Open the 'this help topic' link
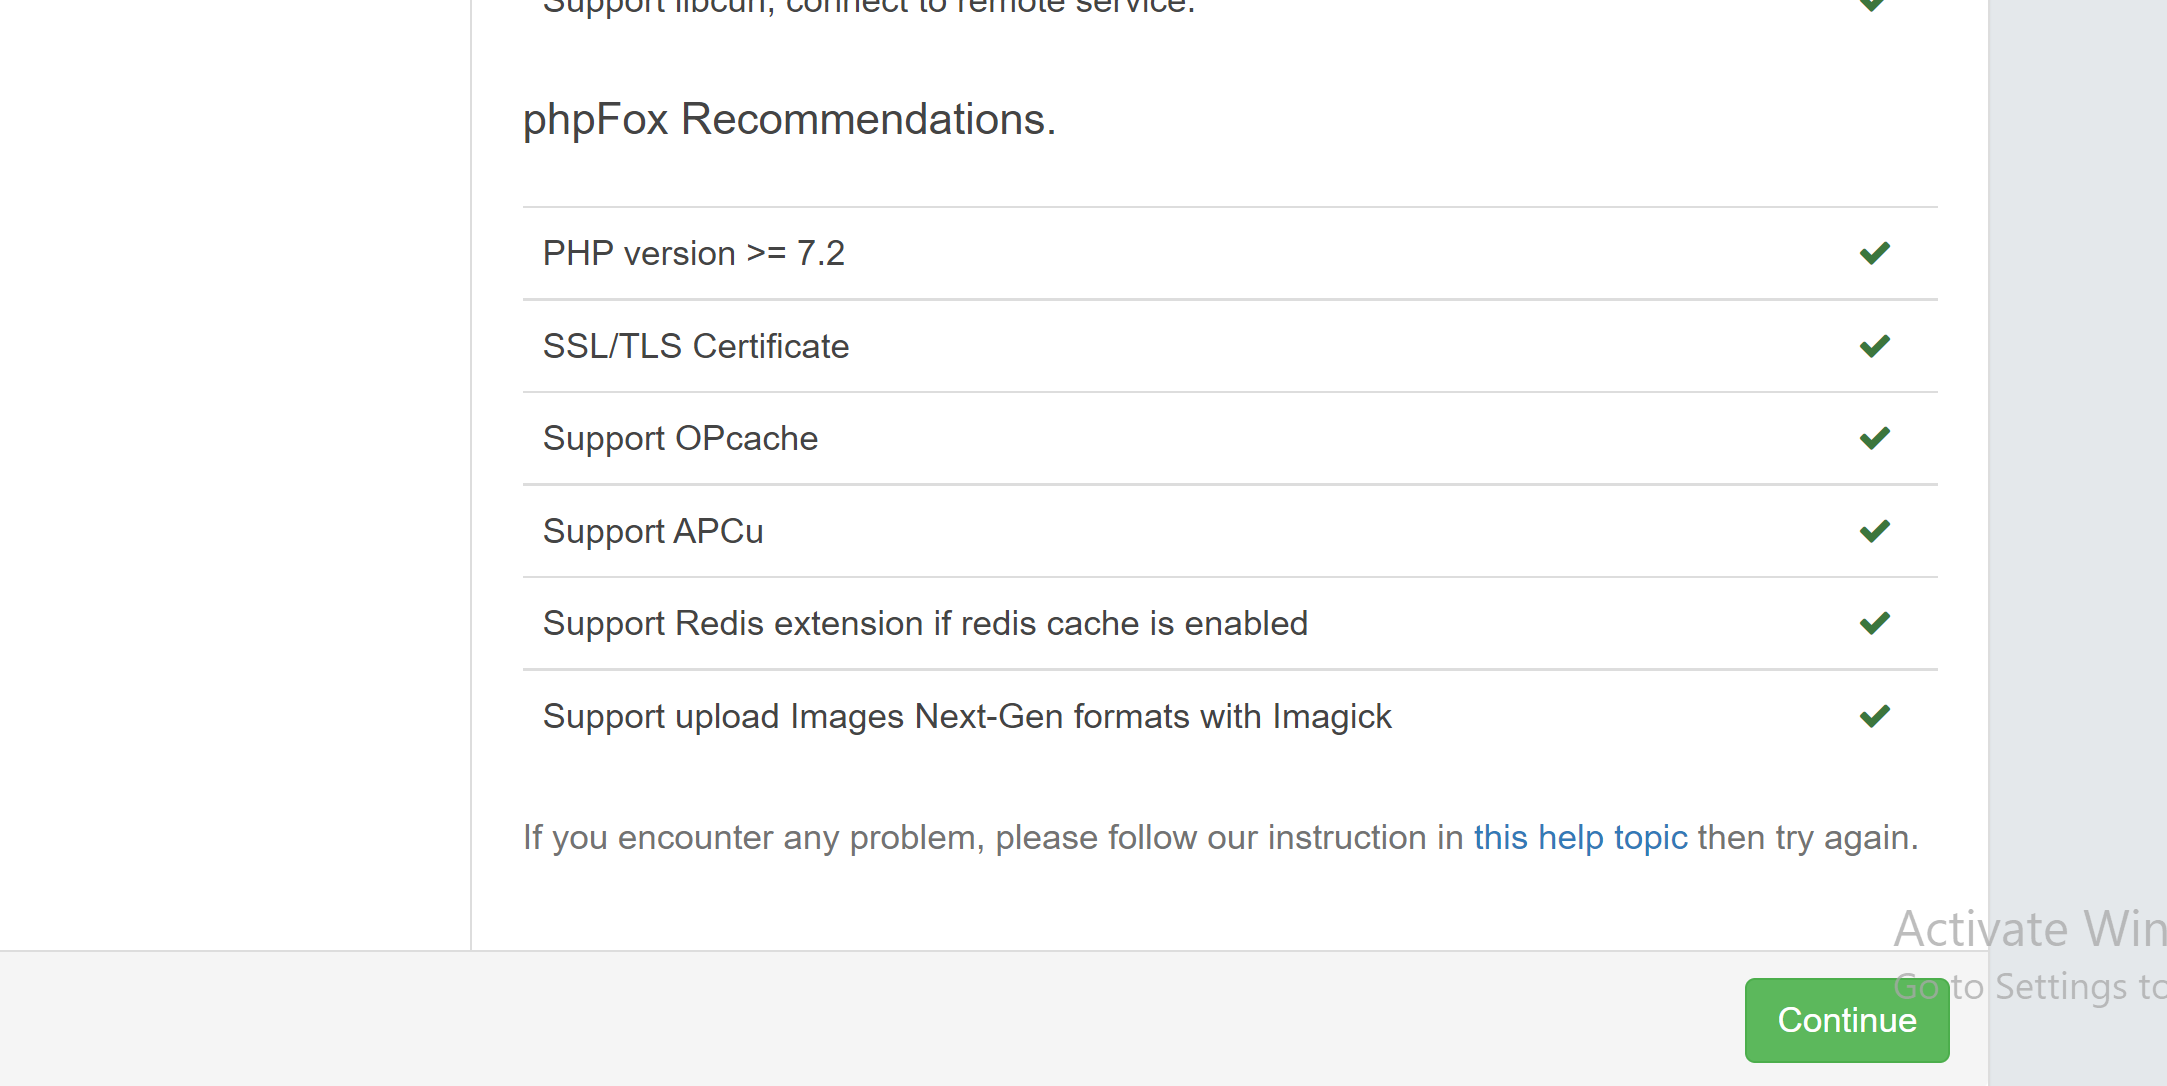 (1580, 837)
